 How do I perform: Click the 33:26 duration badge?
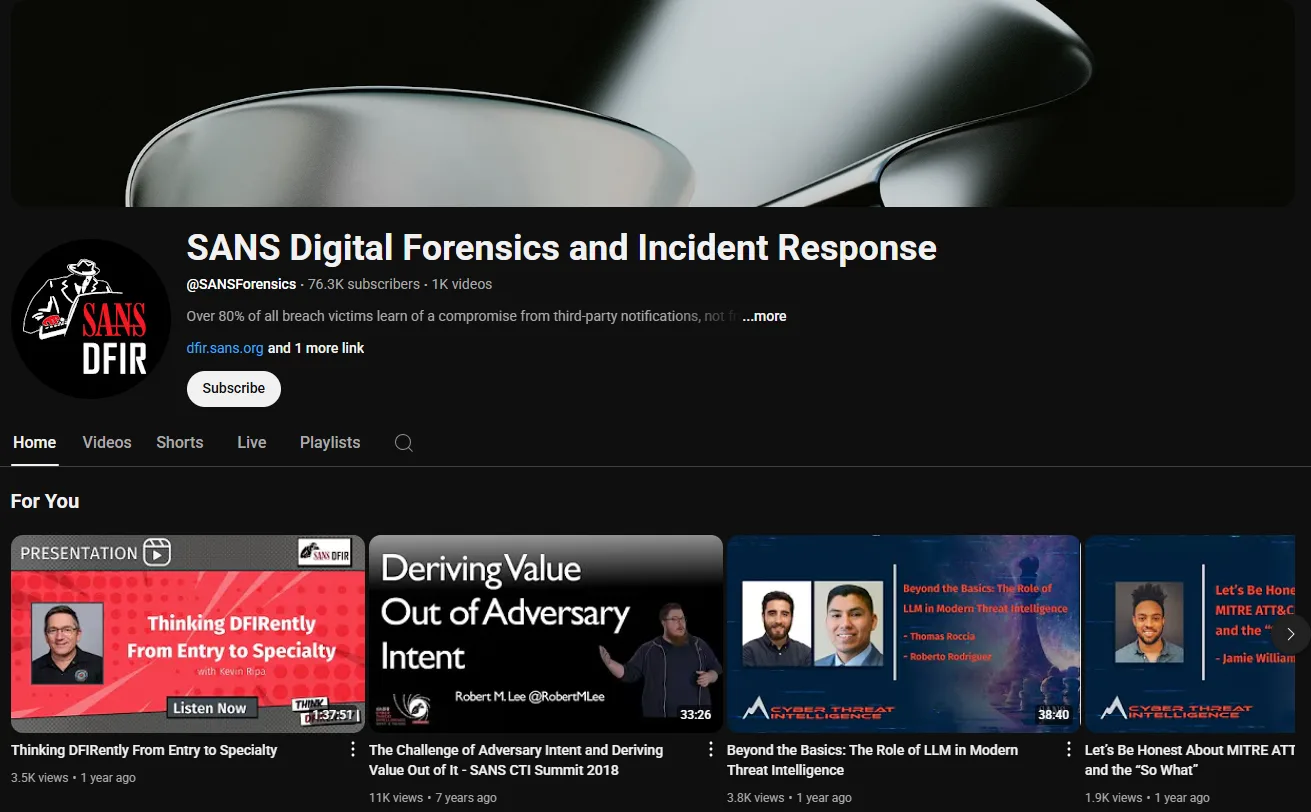coord(695,715)
